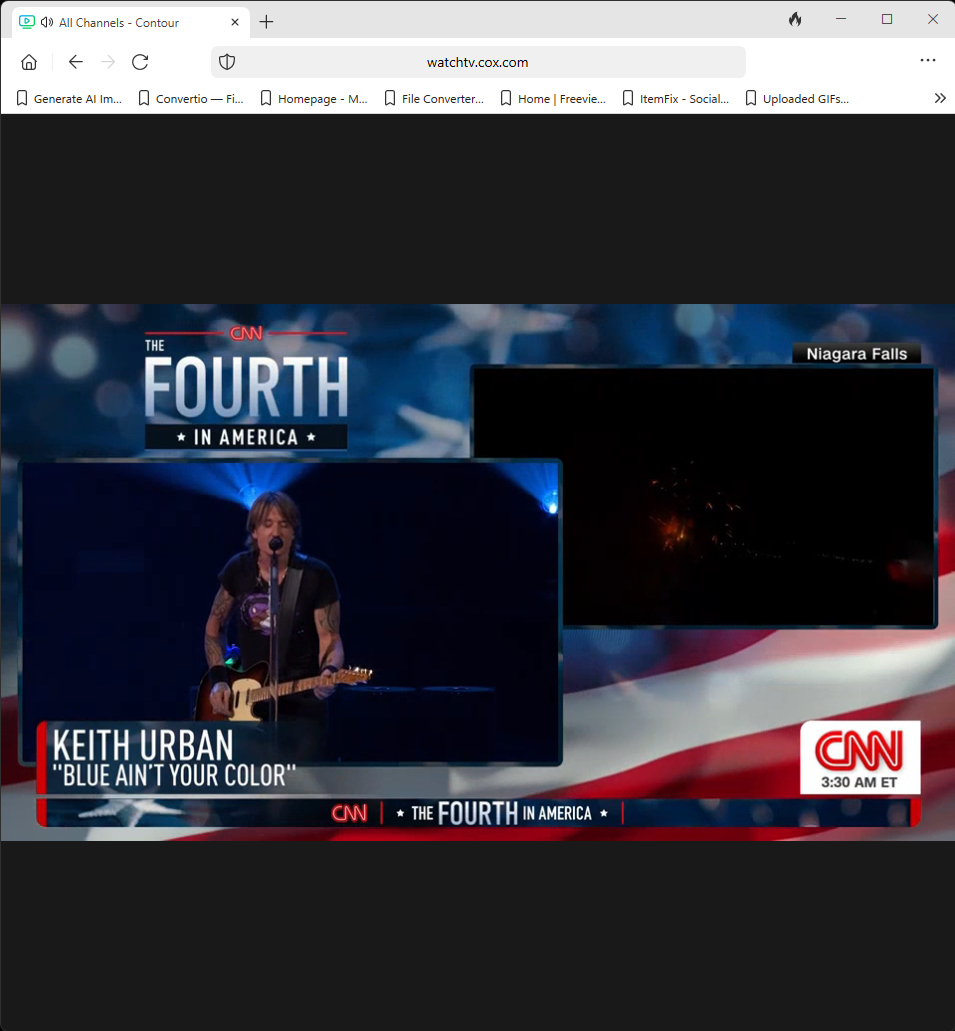Viewport: 955px width, 1031px height.
Task: Open the Convertio bookmark
Action: click(x=191, y=99)
